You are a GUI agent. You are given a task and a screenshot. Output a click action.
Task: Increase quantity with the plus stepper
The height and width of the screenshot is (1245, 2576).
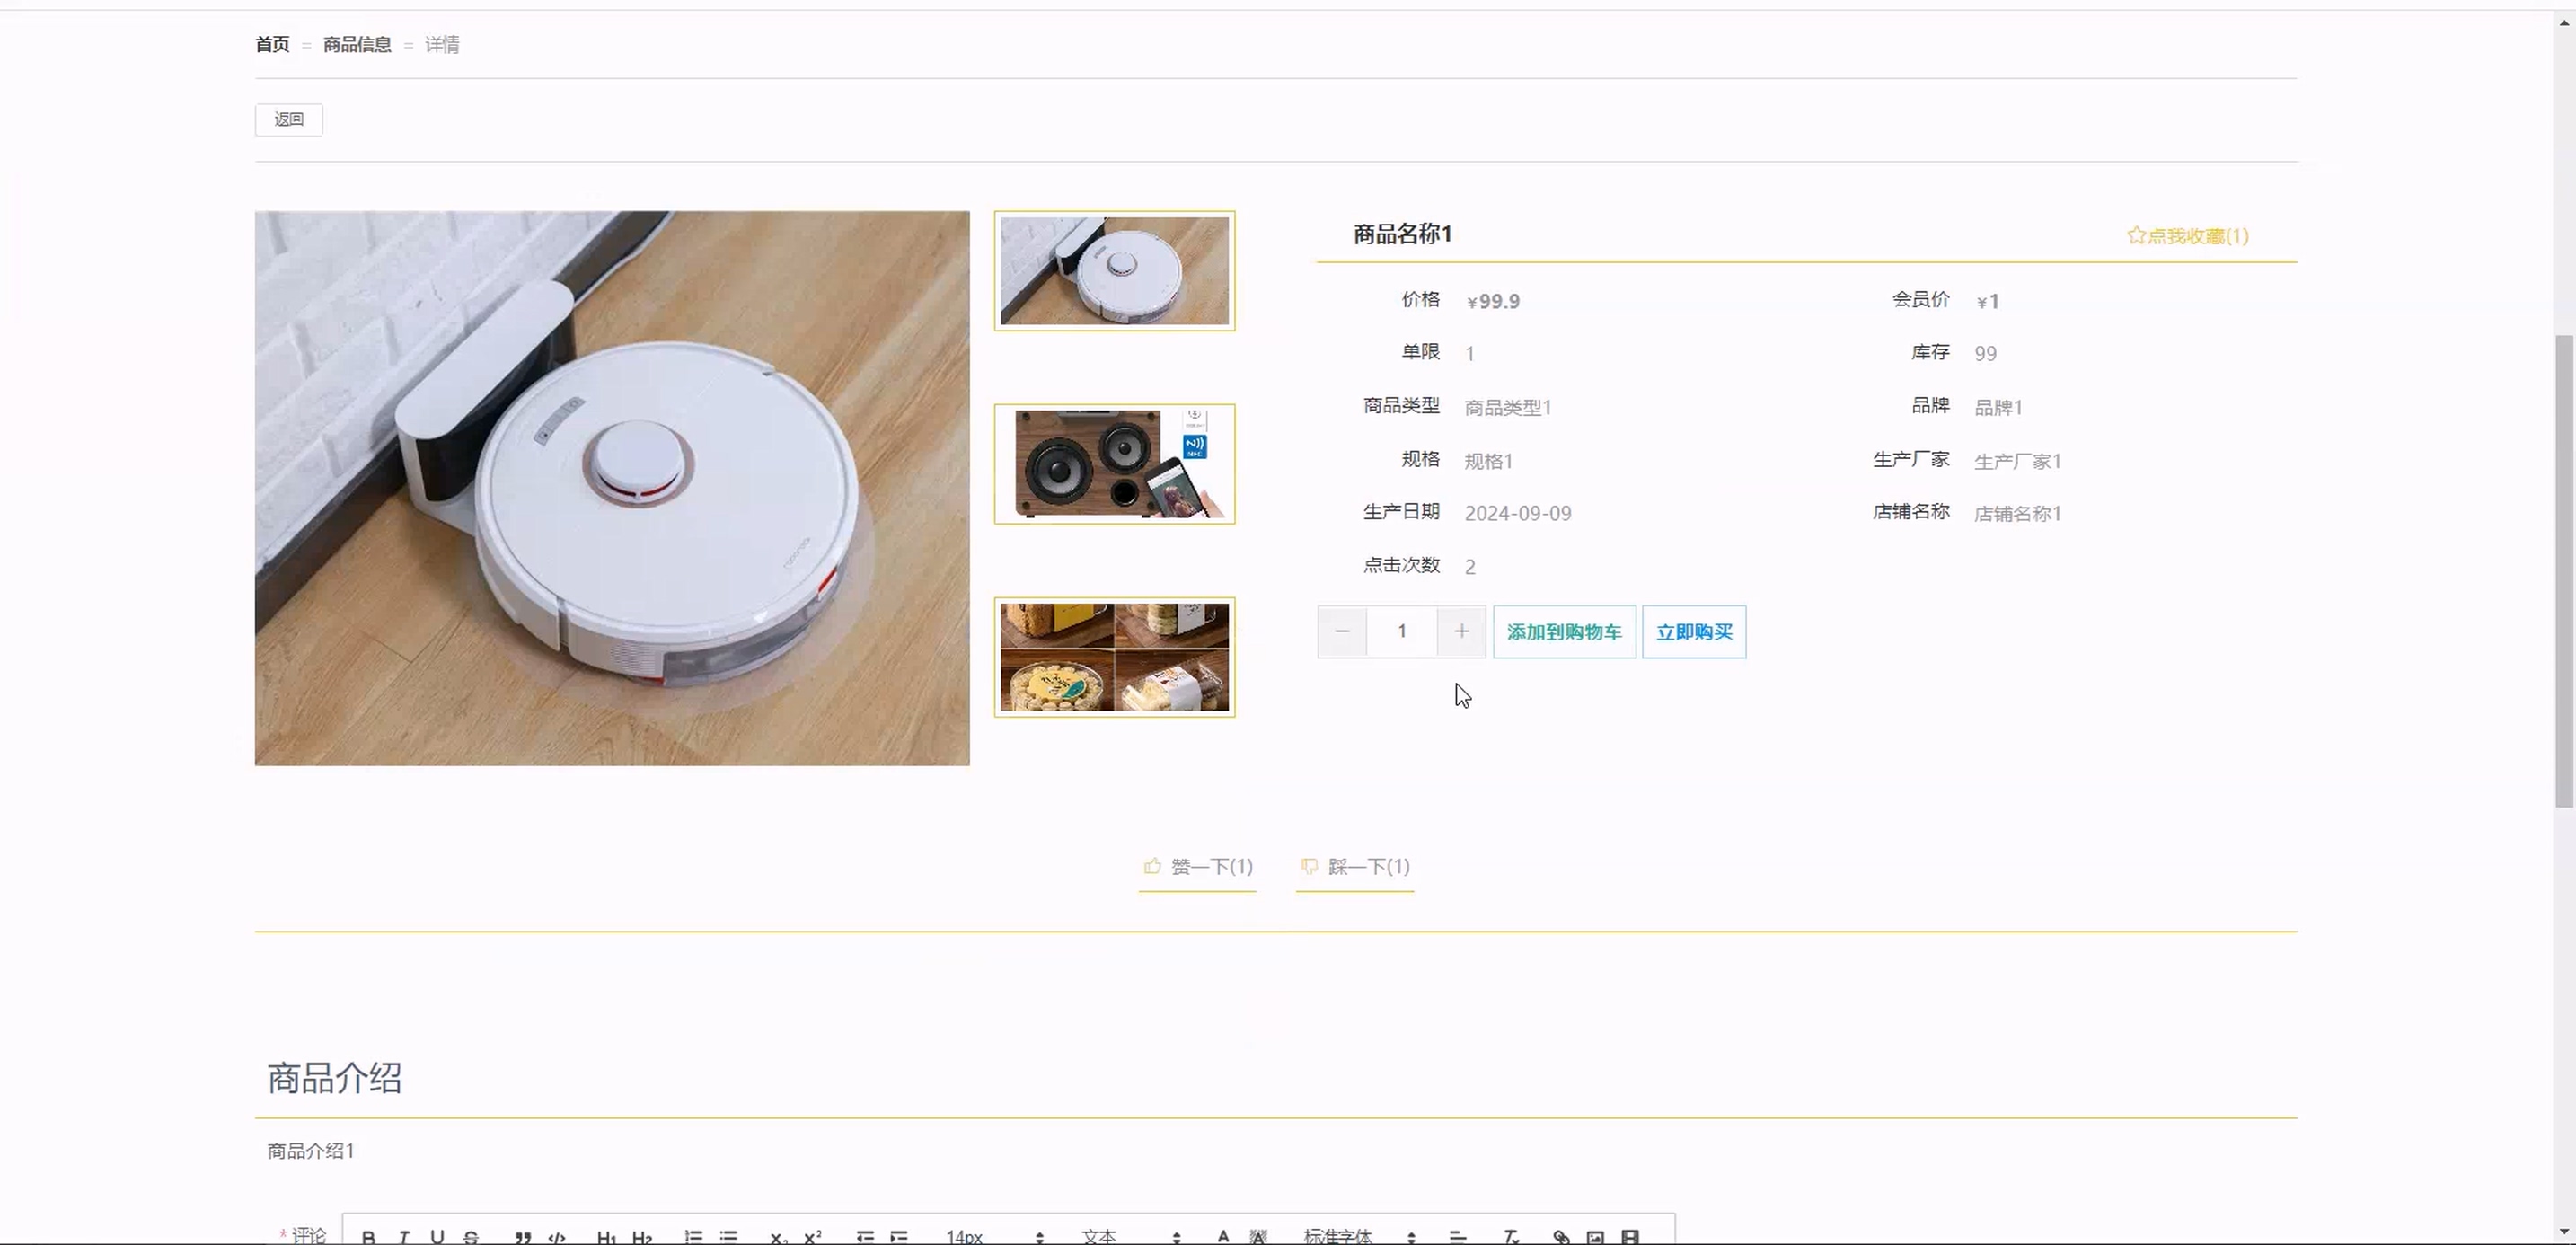pyautogui.click(x=1461, y=632)
